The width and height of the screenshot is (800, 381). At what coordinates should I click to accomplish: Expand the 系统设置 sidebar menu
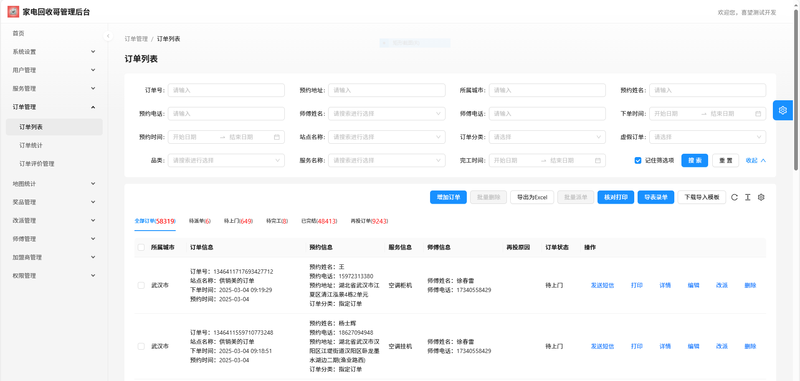[54, 52]
